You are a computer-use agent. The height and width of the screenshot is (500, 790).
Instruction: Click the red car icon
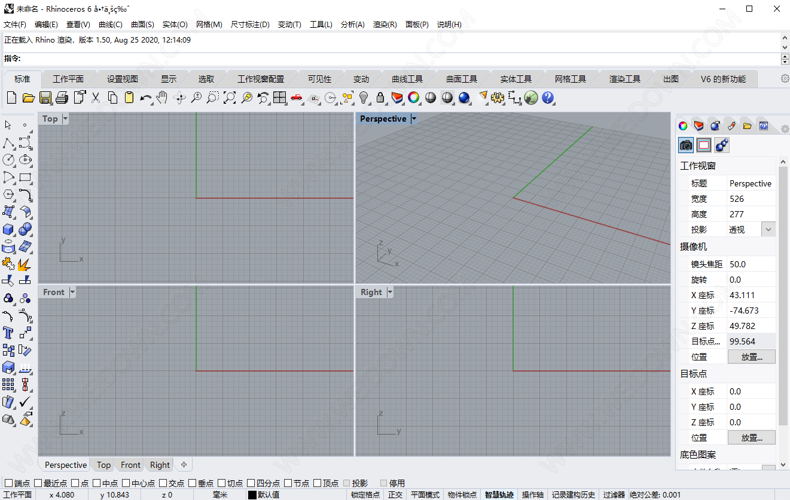click(297, 98)
